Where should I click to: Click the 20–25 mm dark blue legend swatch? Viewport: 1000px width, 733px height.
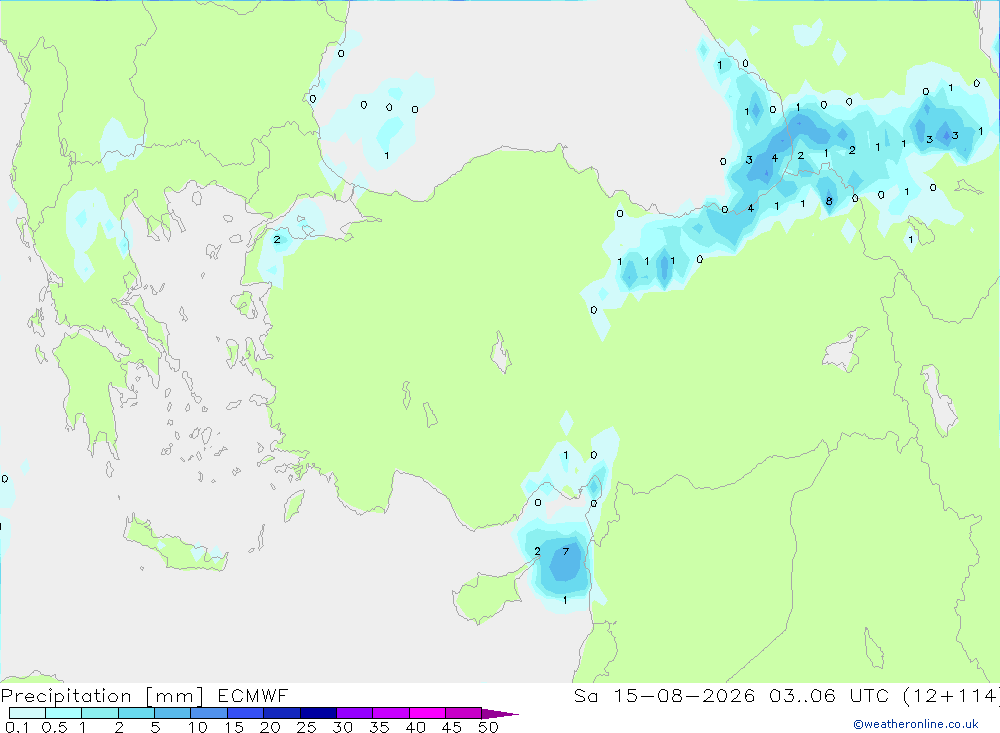coord(281,713)
